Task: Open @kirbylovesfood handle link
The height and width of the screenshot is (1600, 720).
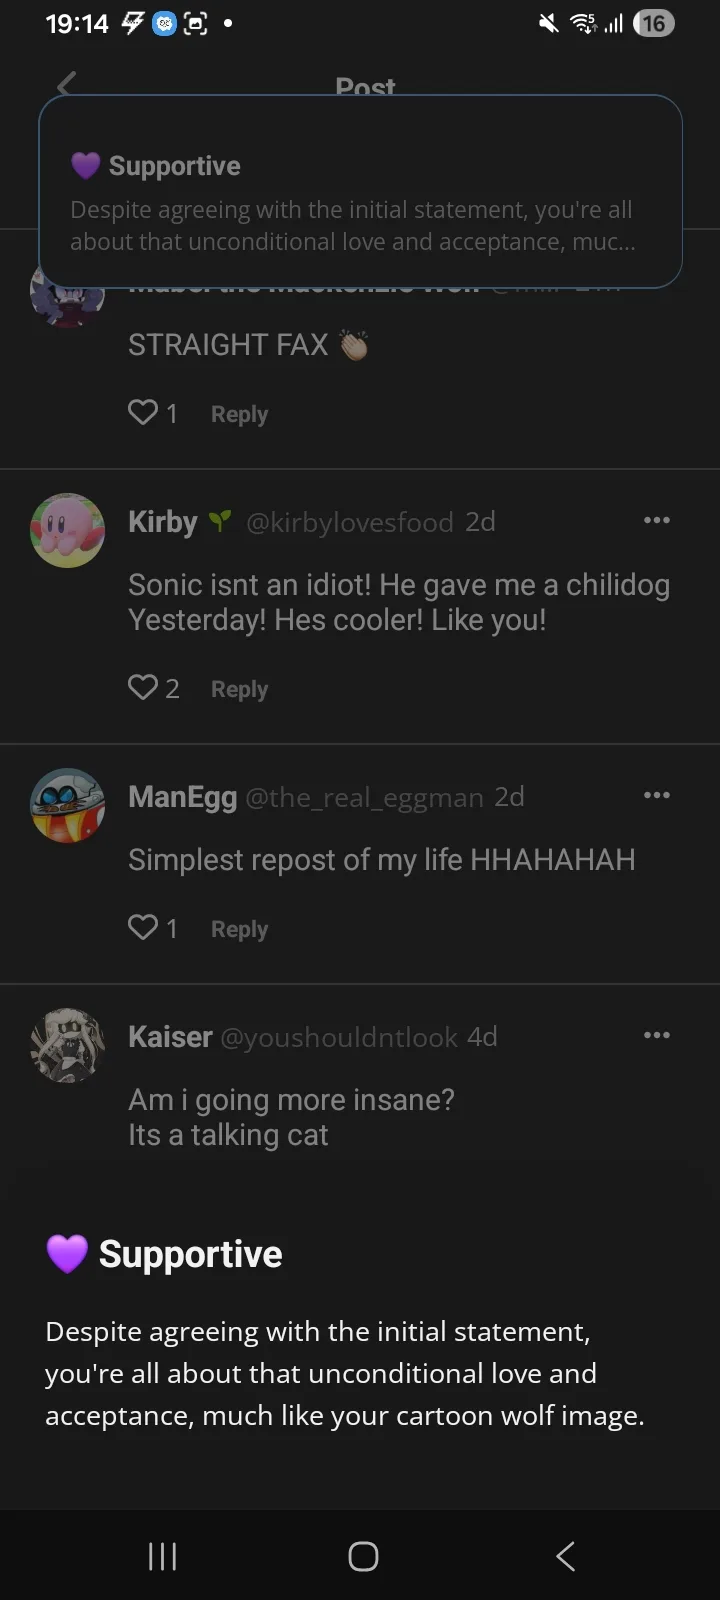Action: click(x=349, y=522)
